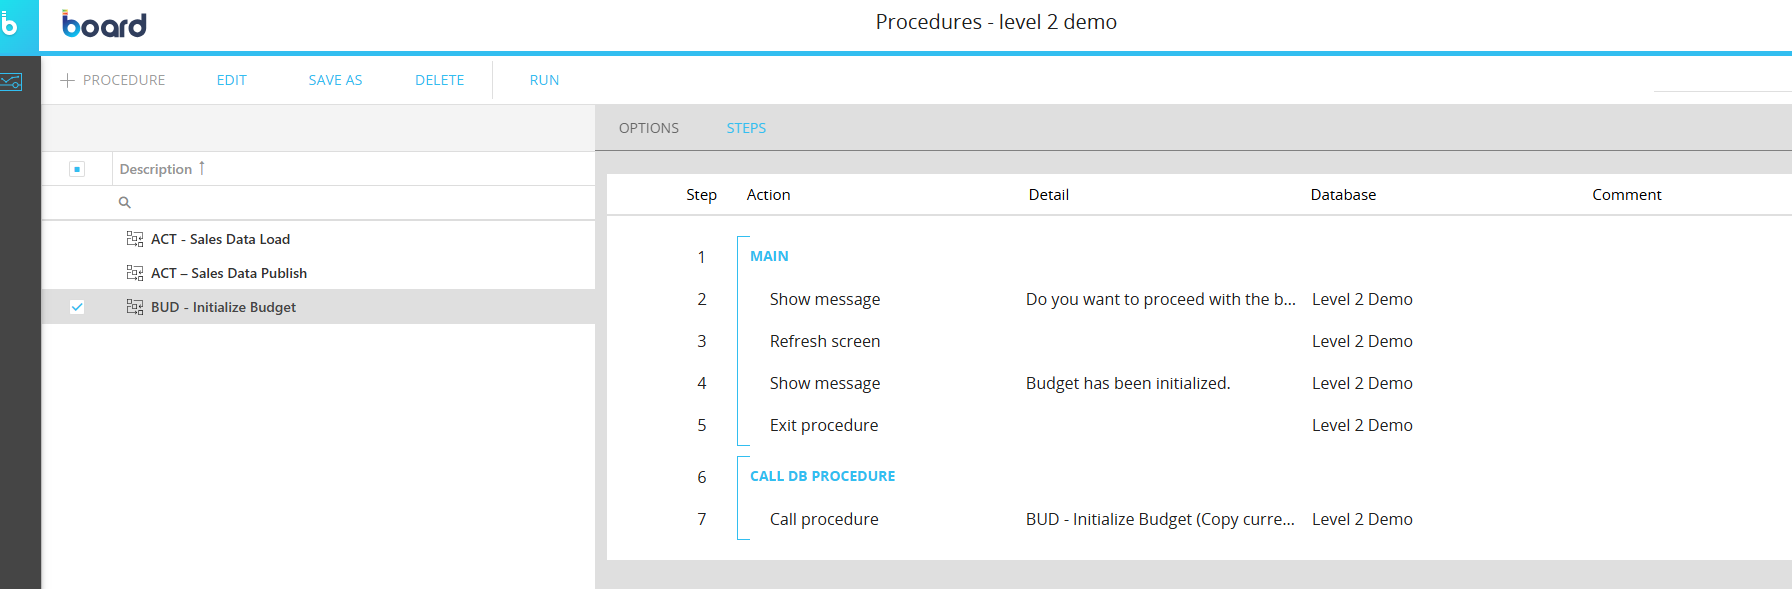Select the STEPS tab
Viewport: 1792px width, 589px height.
click(746, 128)
